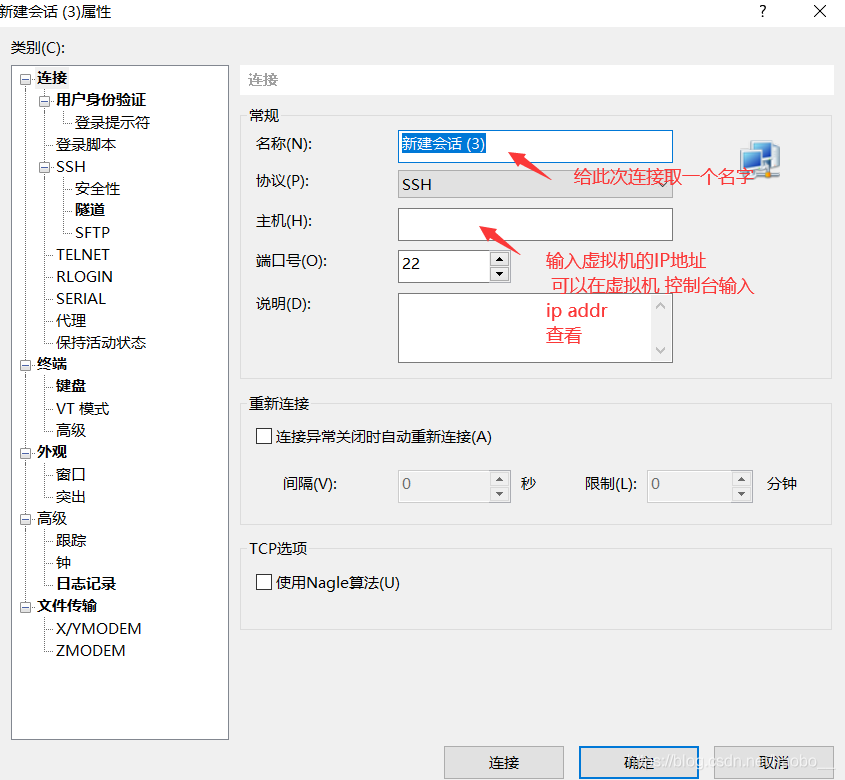Screen dimensions: 845x780
Task: Collapse the 文件传输 tree node
Action: [25, 607]
